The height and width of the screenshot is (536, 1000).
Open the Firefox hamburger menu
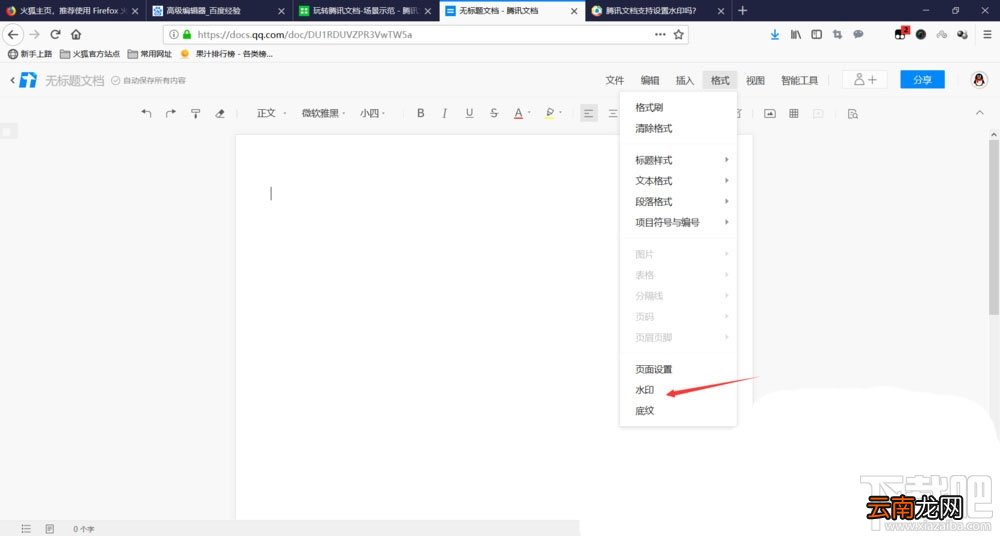tap(986, 34)
